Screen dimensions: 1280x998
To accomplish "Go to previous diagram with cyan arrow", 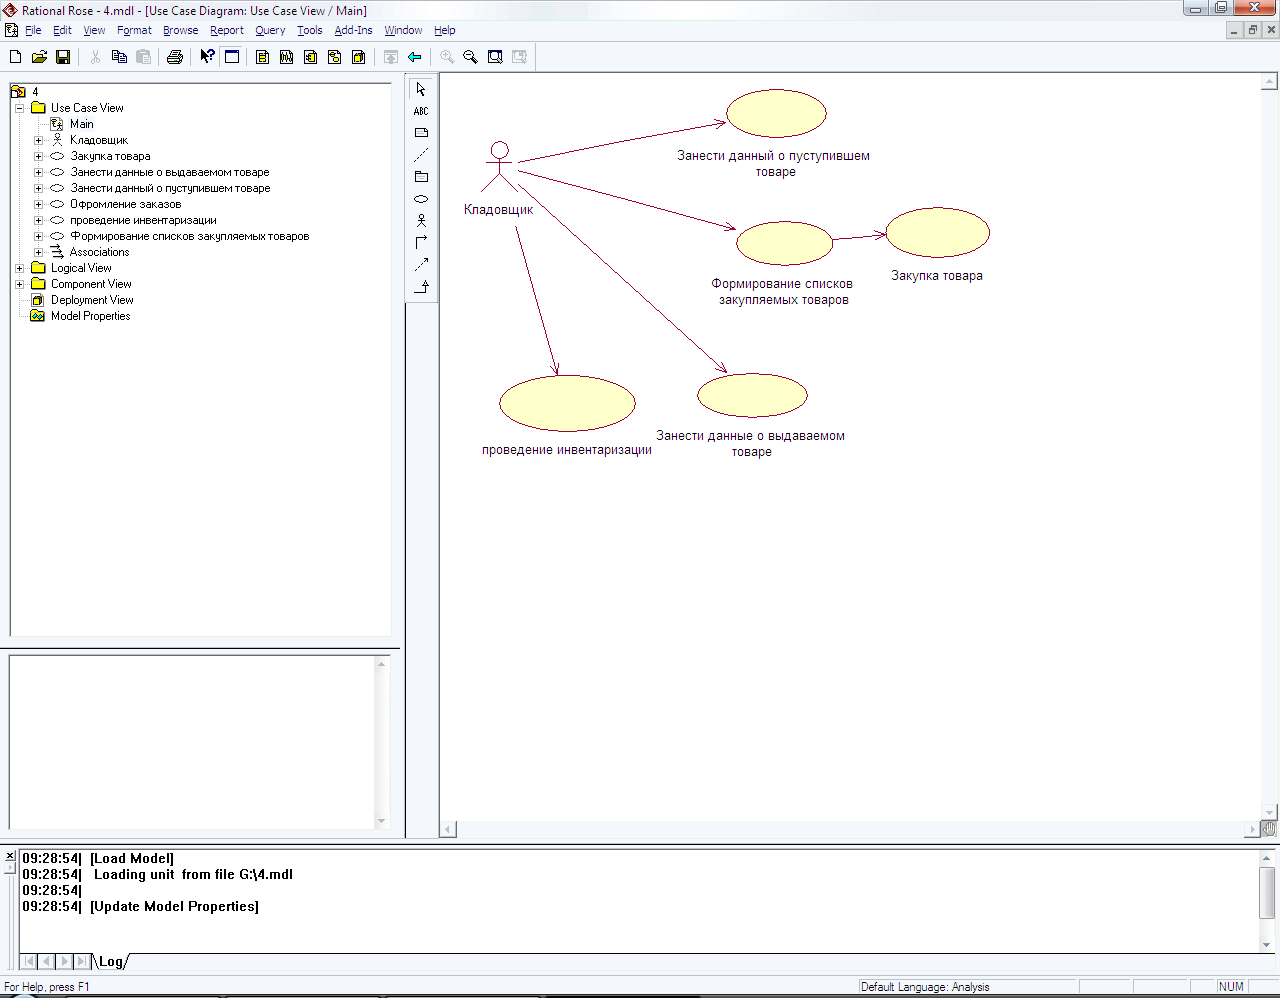I will point(414,57).
